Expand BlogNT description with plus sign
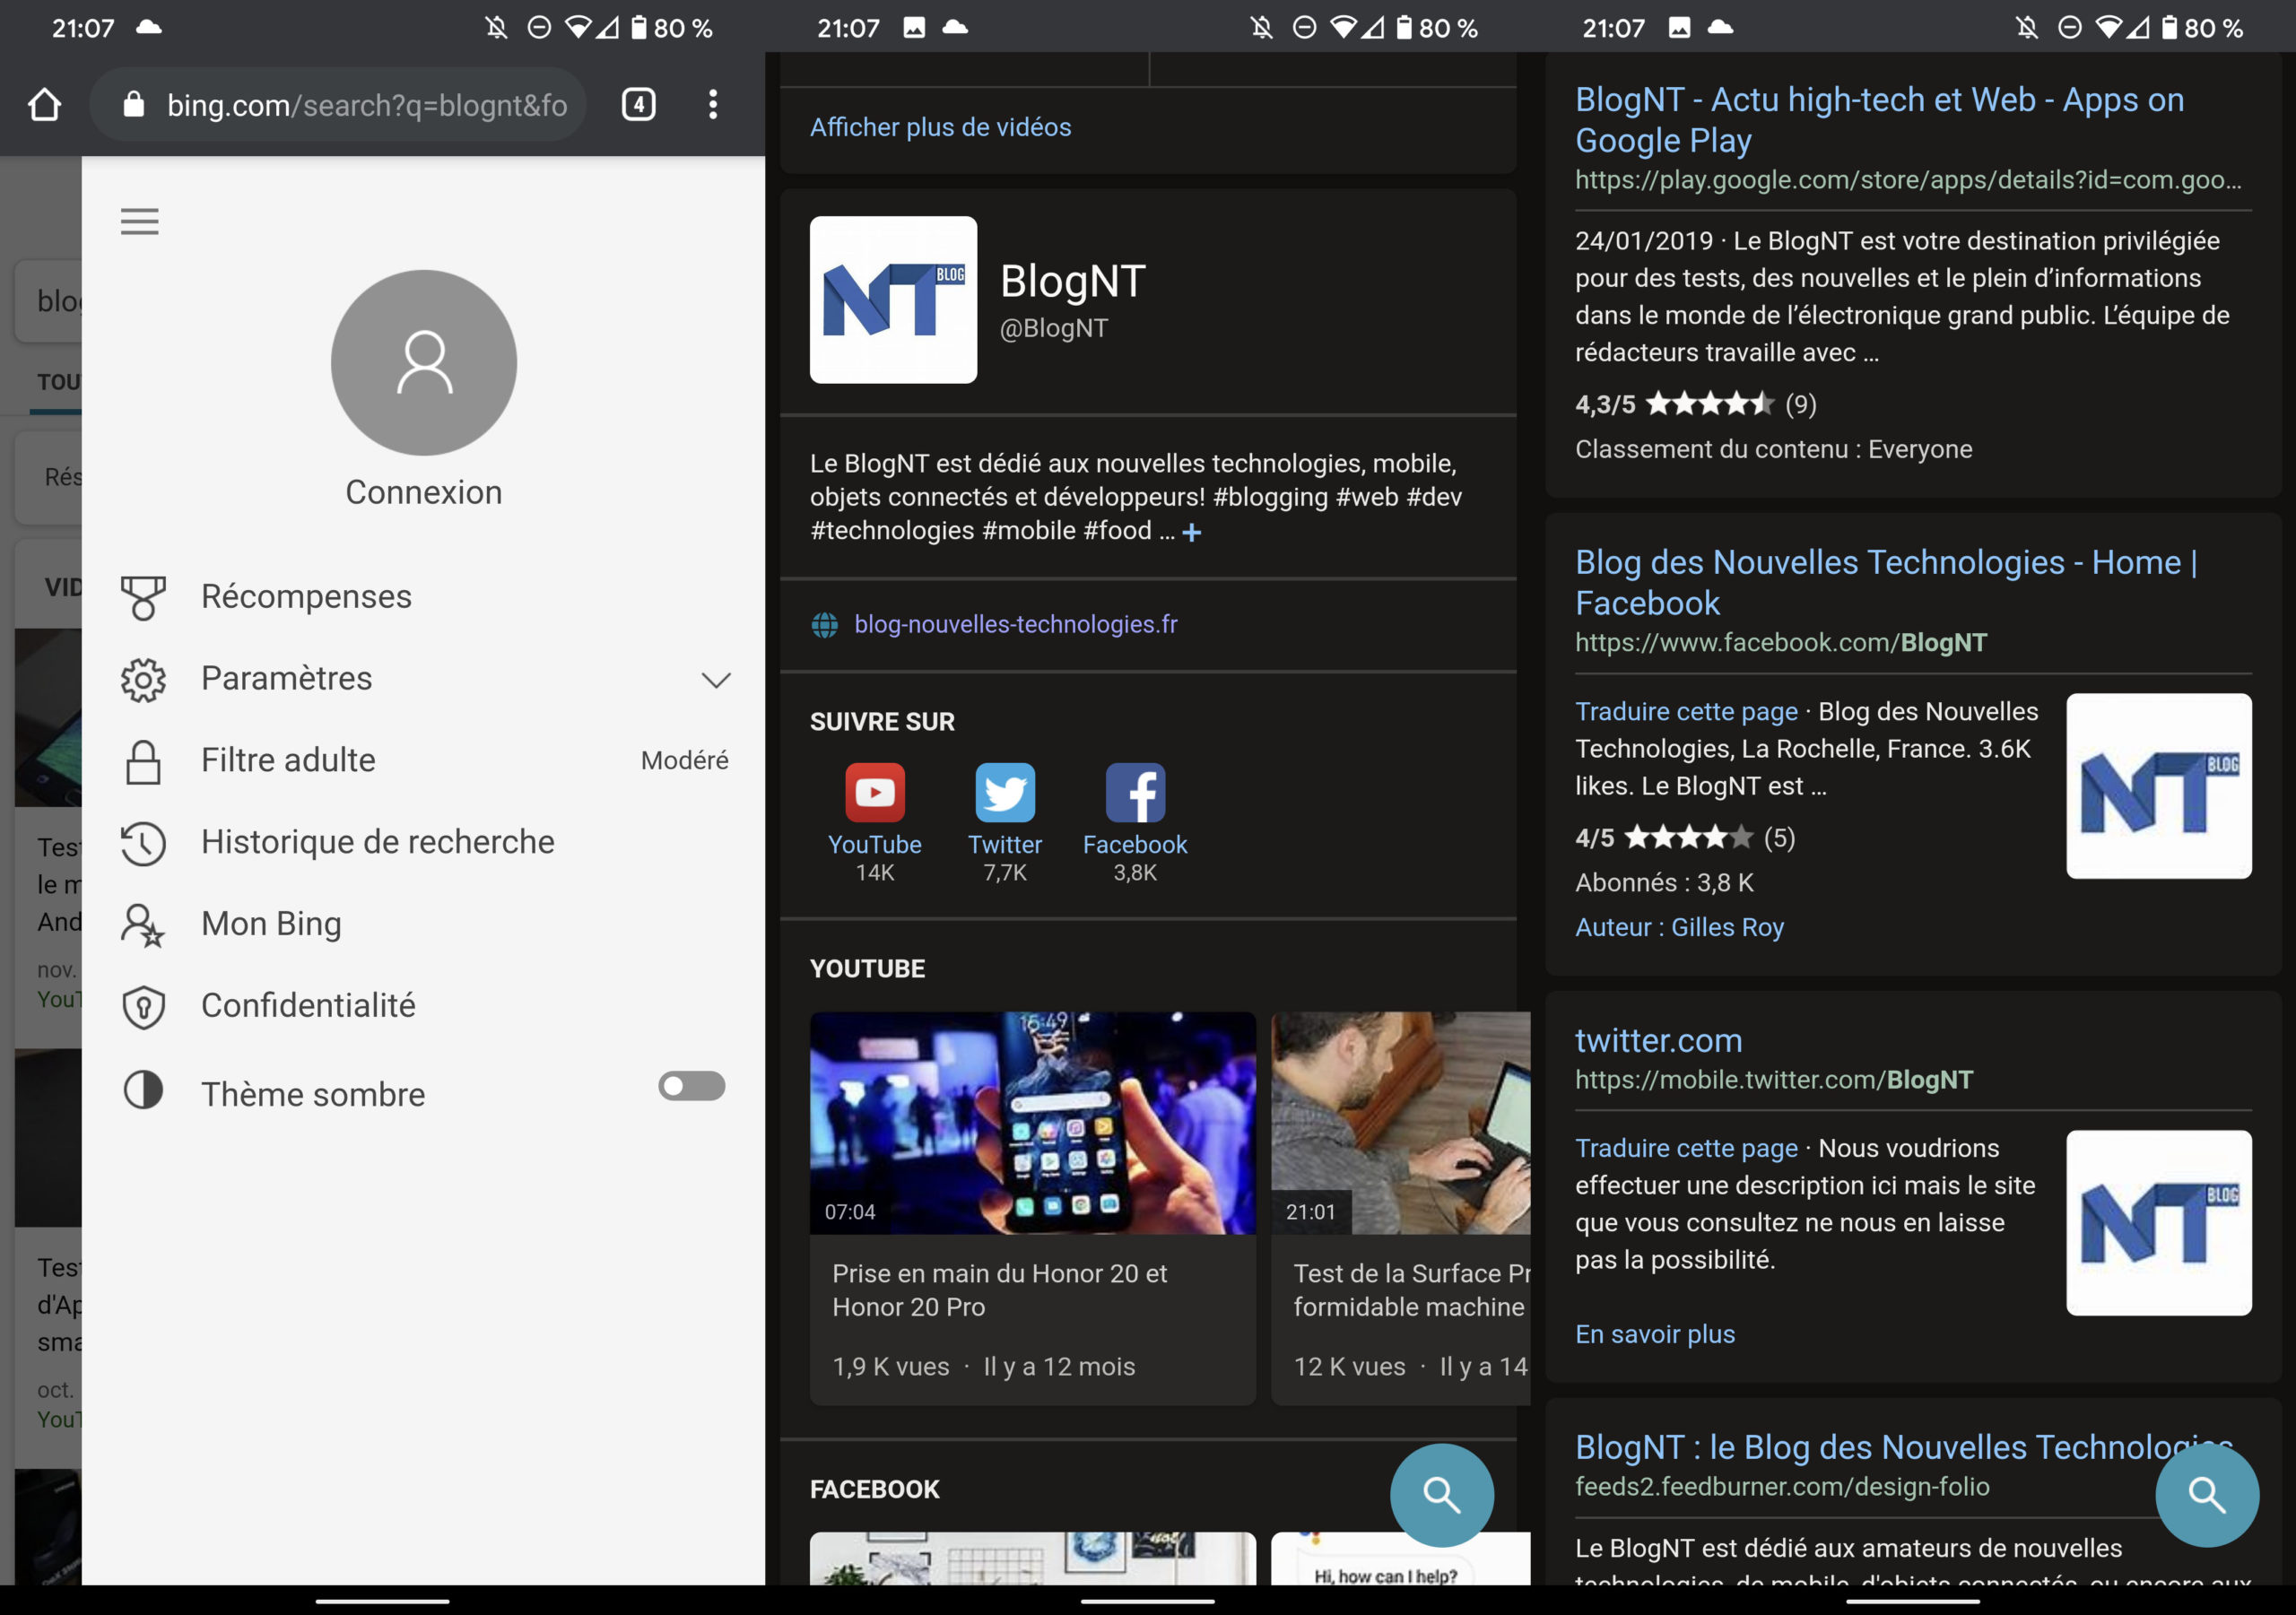2296x1615 pixels. tap(1192, 533)
